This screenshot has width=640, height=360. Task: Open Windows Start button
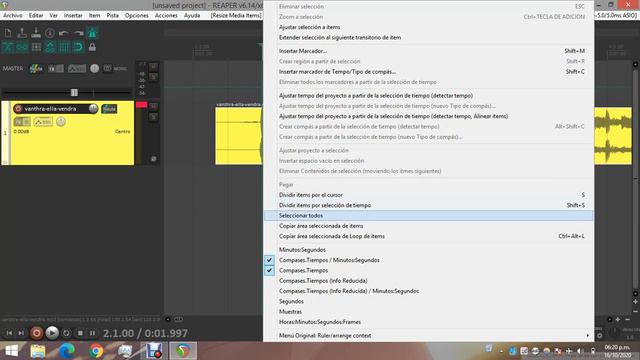click(11, 351)
